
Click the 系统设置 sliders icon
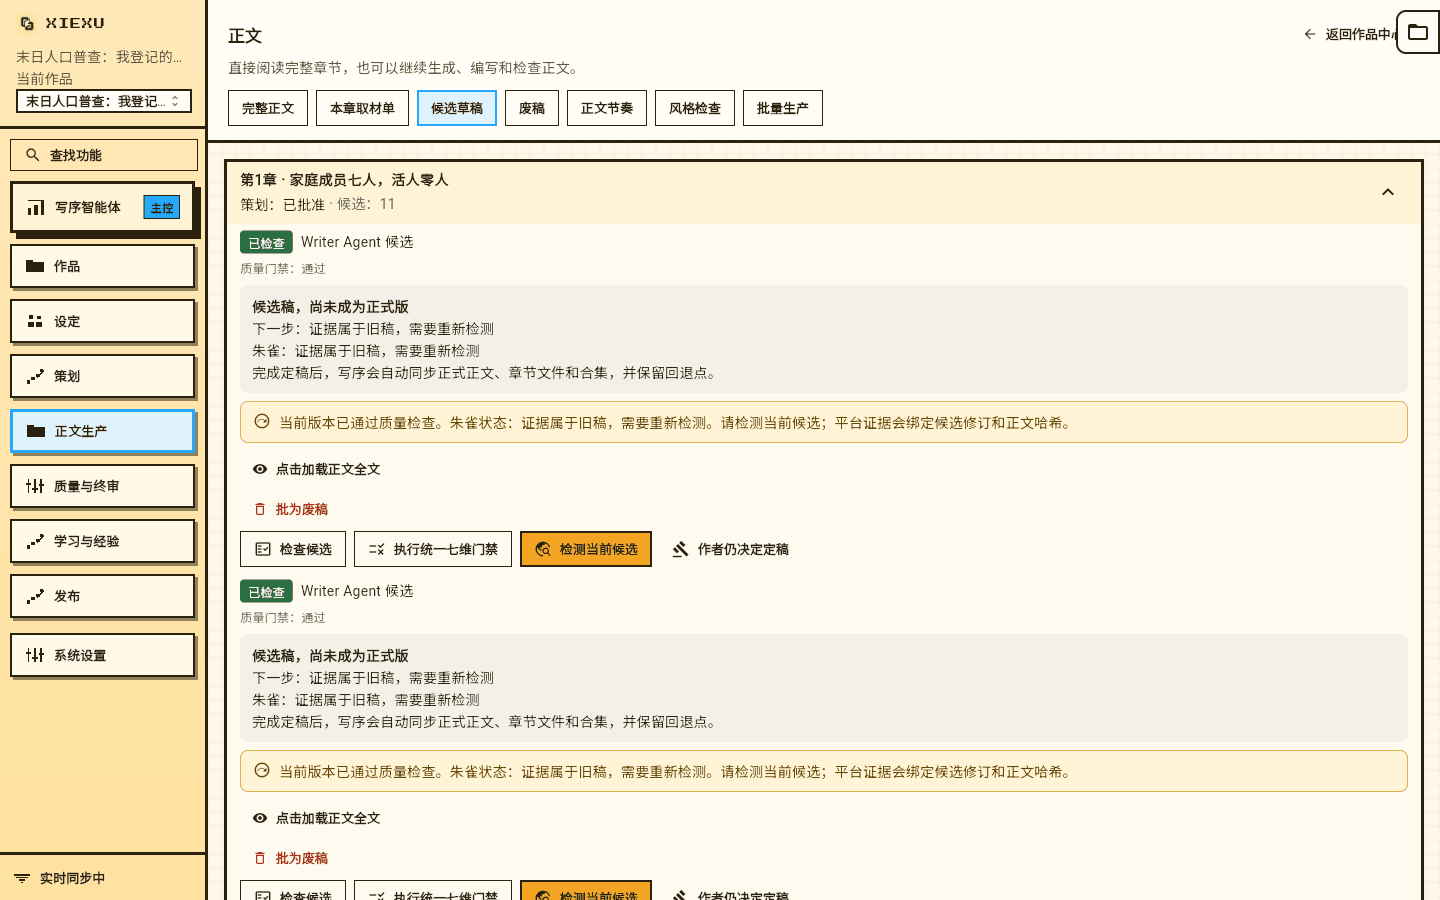[35, 655]
